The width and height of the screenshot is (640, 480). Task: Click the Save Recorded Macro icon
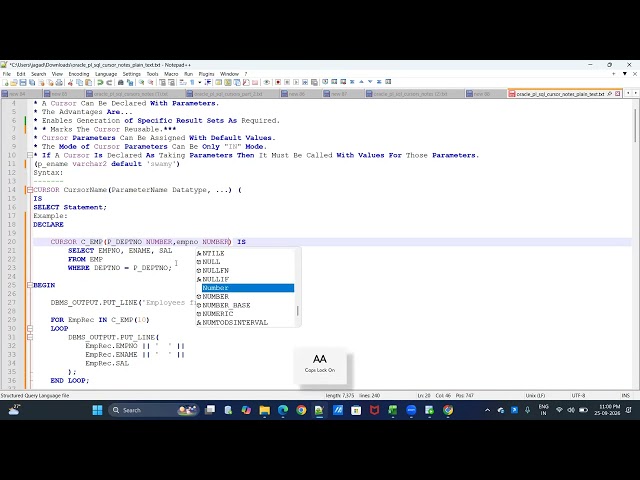pos(314,82)
